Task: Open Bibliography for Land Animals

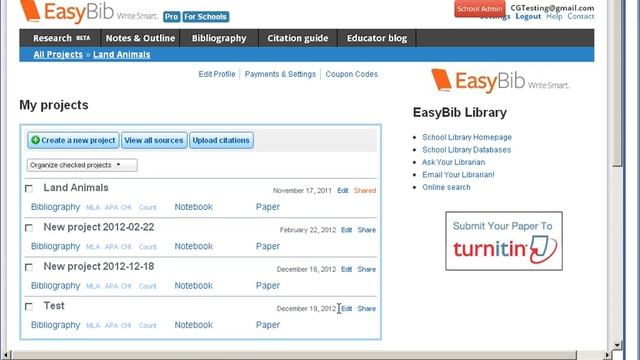Action: [56, 207]
